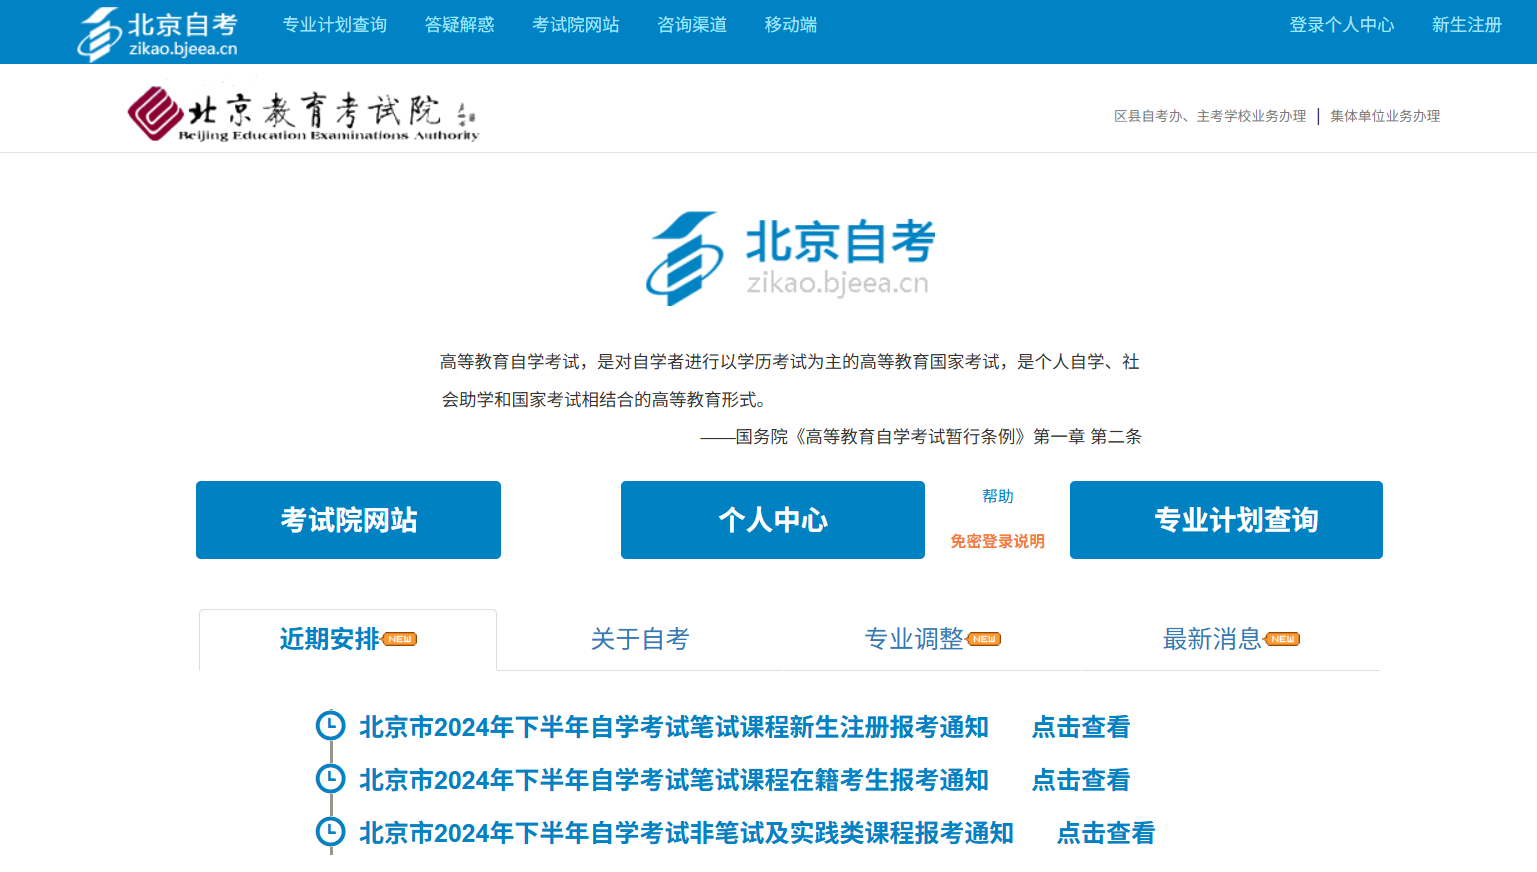Click the large center 北京自考 zikao.bjeea.cn logo
1537x872 pixels.
[790, 258]
